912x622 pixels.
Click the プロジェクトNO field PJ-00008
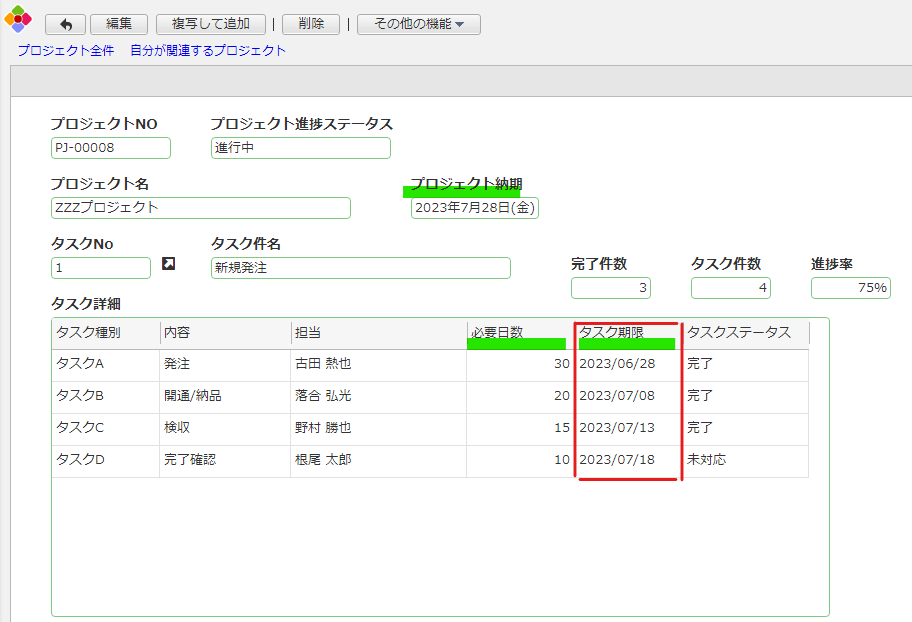coord(110,148)
